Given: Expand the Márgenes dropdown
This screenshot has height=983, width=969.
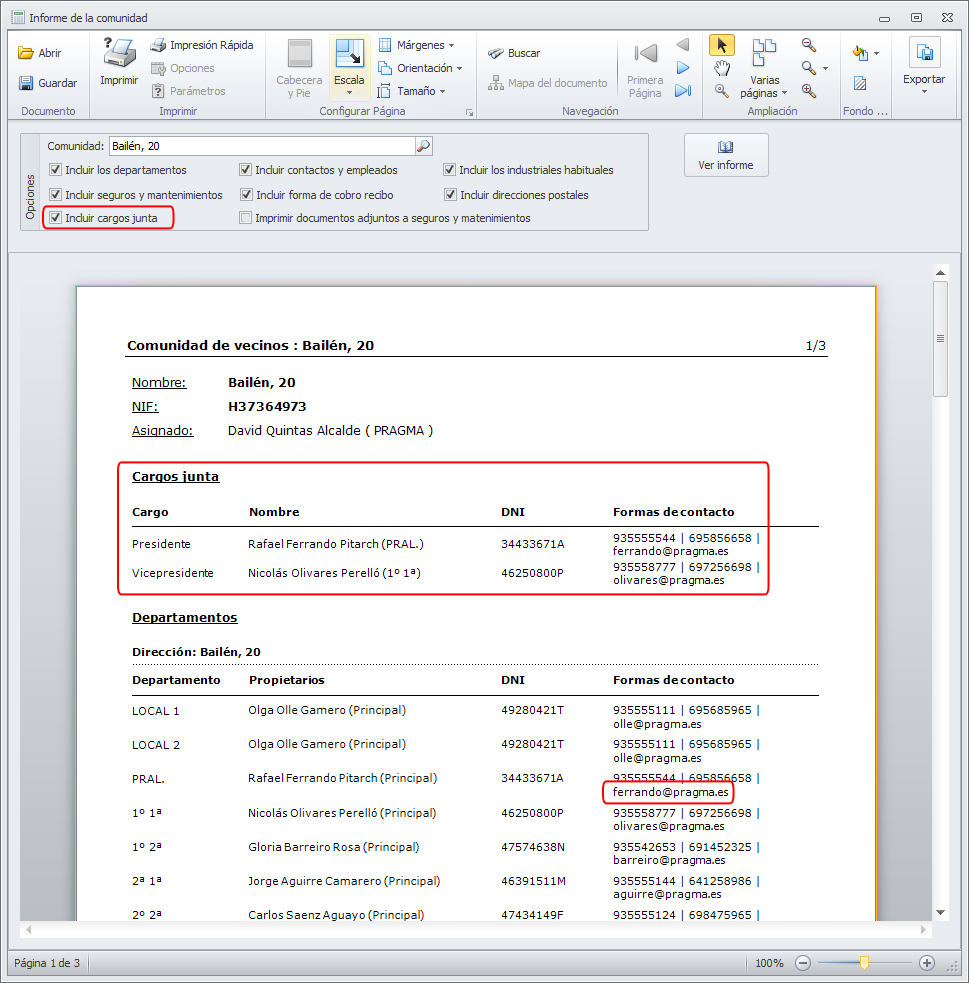Looking at the screenshot, I should pos(417,45).
